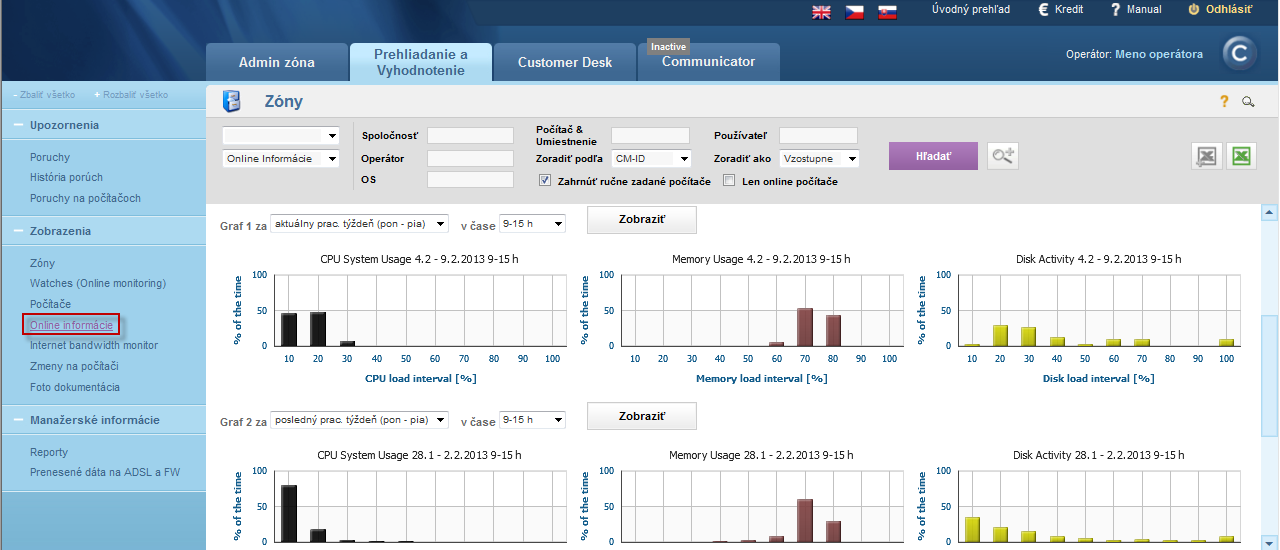Open Internet bandwidth monitor link

[94, 345]
